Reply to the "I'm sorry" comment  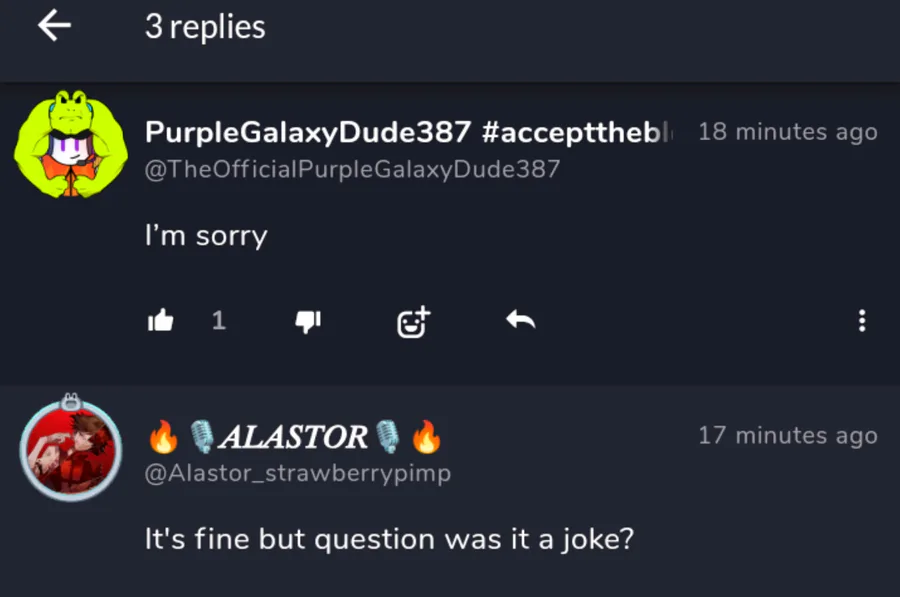pos(520,320)
